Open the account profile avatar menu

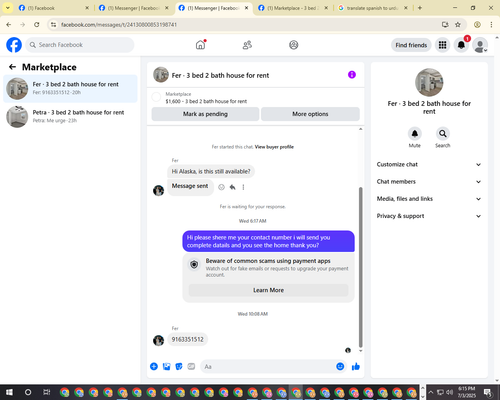tap(480, 45)
